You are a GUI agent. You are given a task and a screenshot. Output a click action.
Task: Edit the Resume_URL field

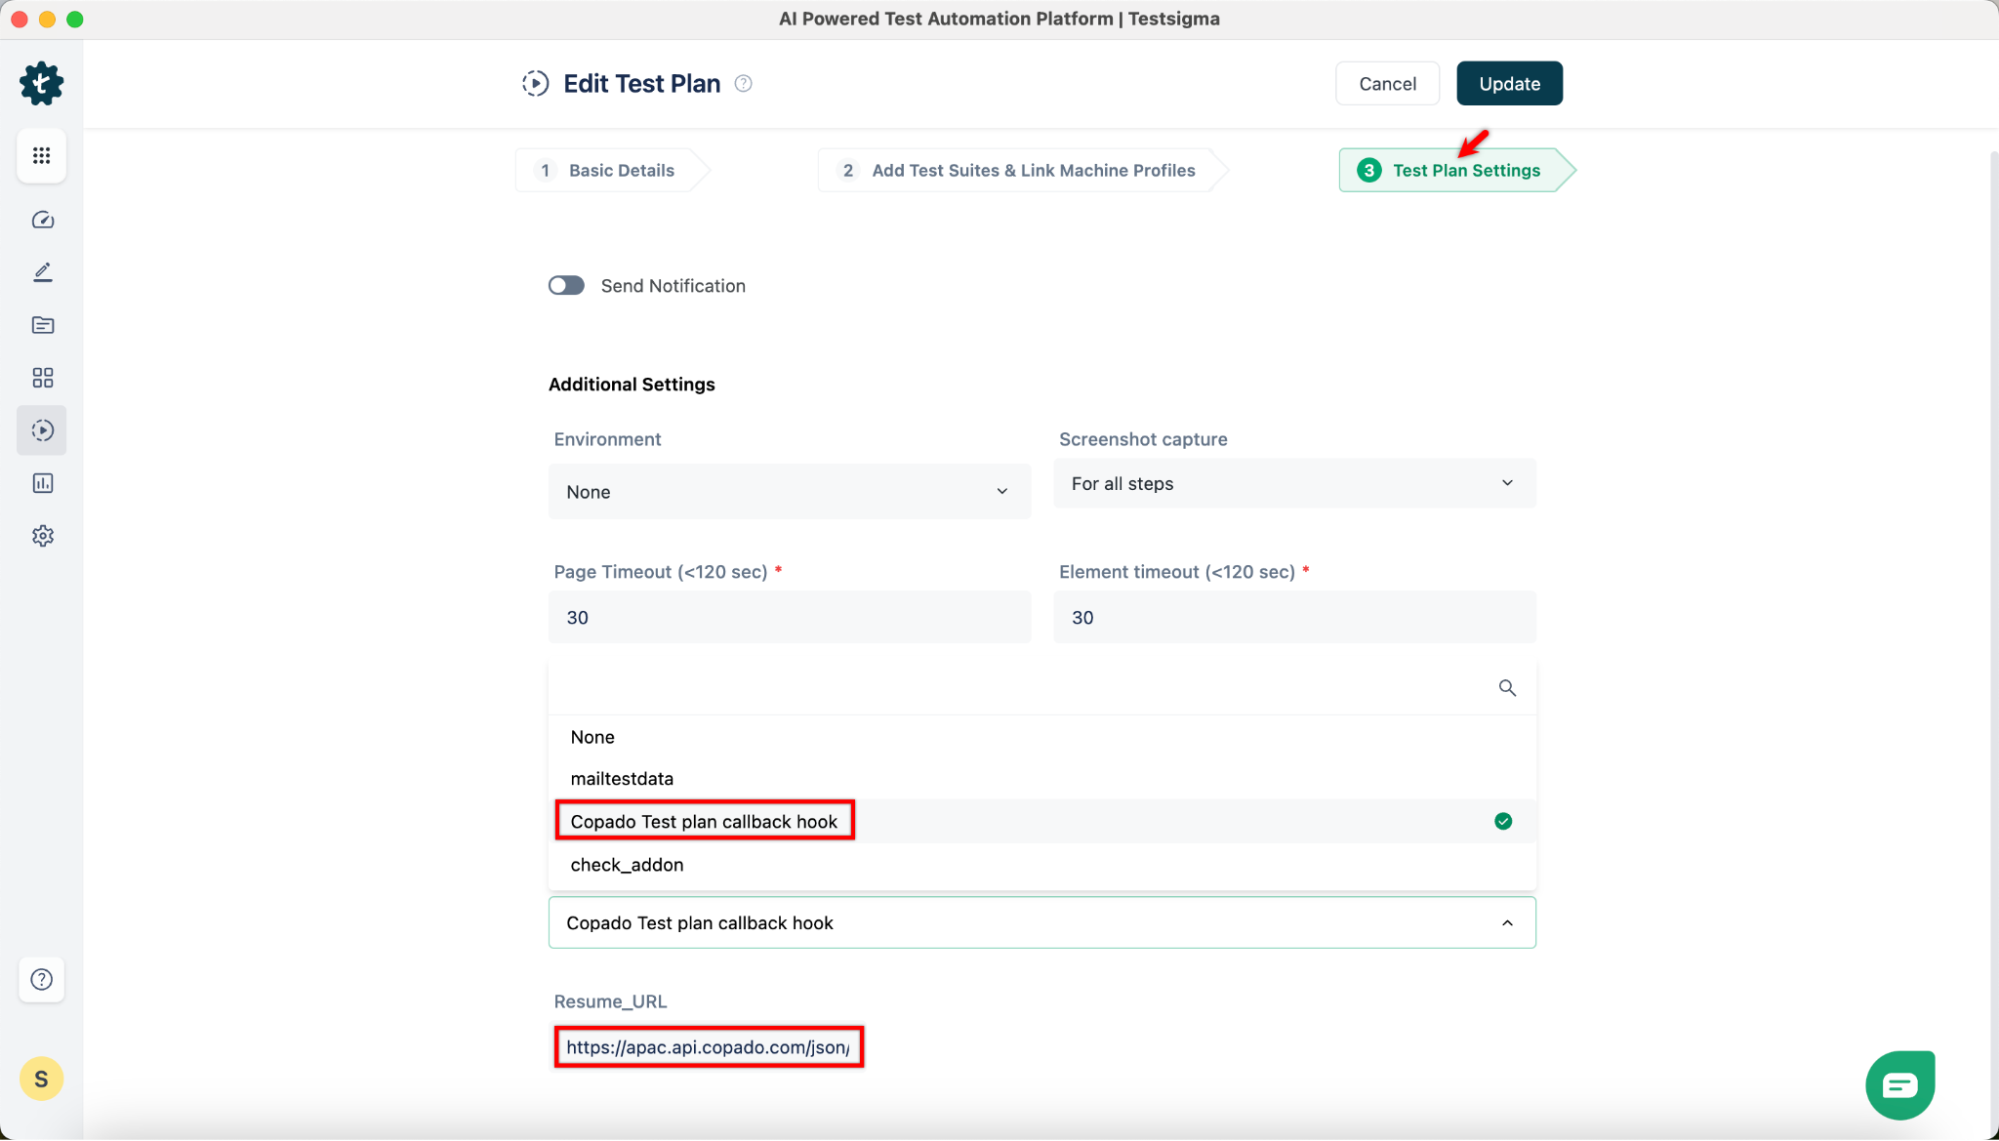708,1047
